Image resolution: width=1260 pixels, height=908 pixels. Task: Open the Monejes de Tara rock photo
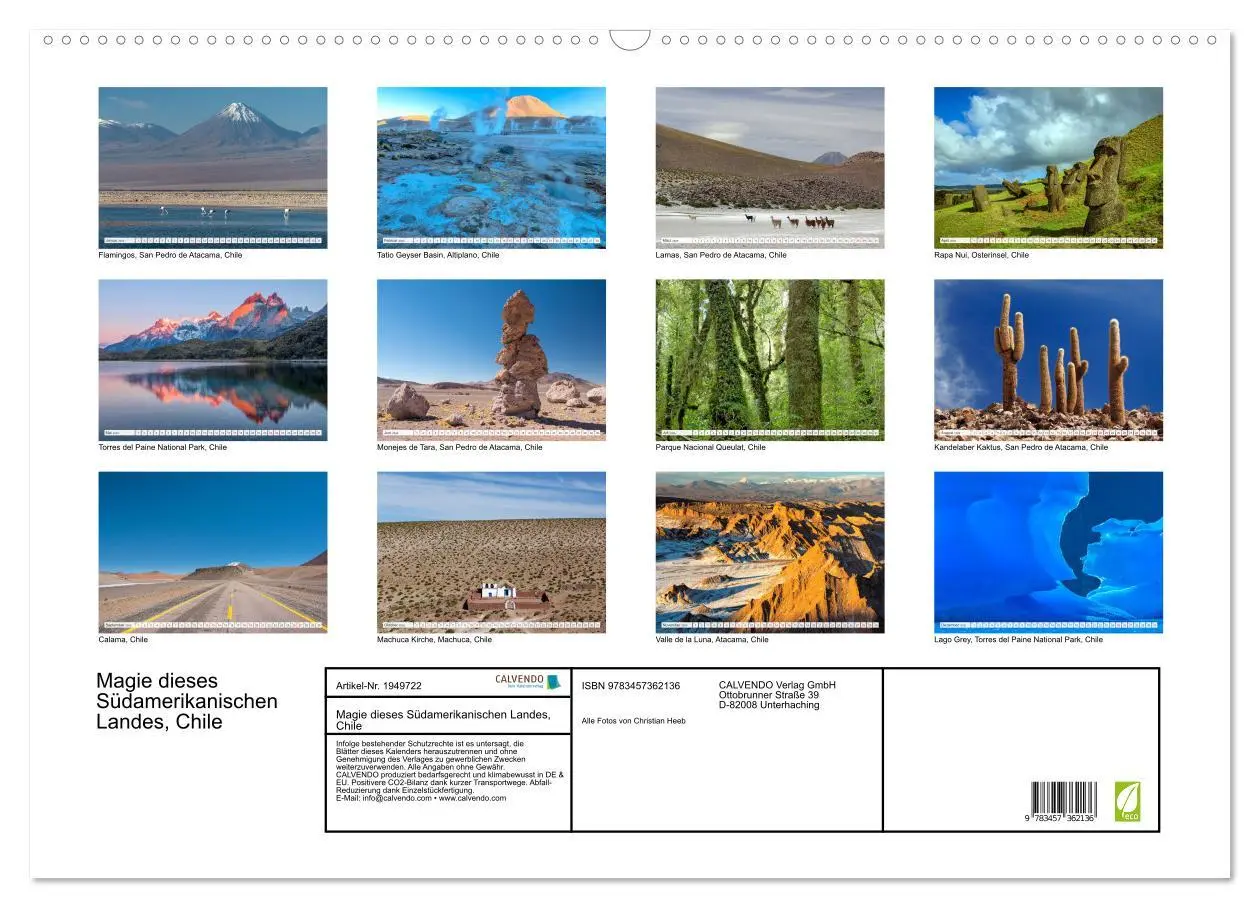point(492,358)
